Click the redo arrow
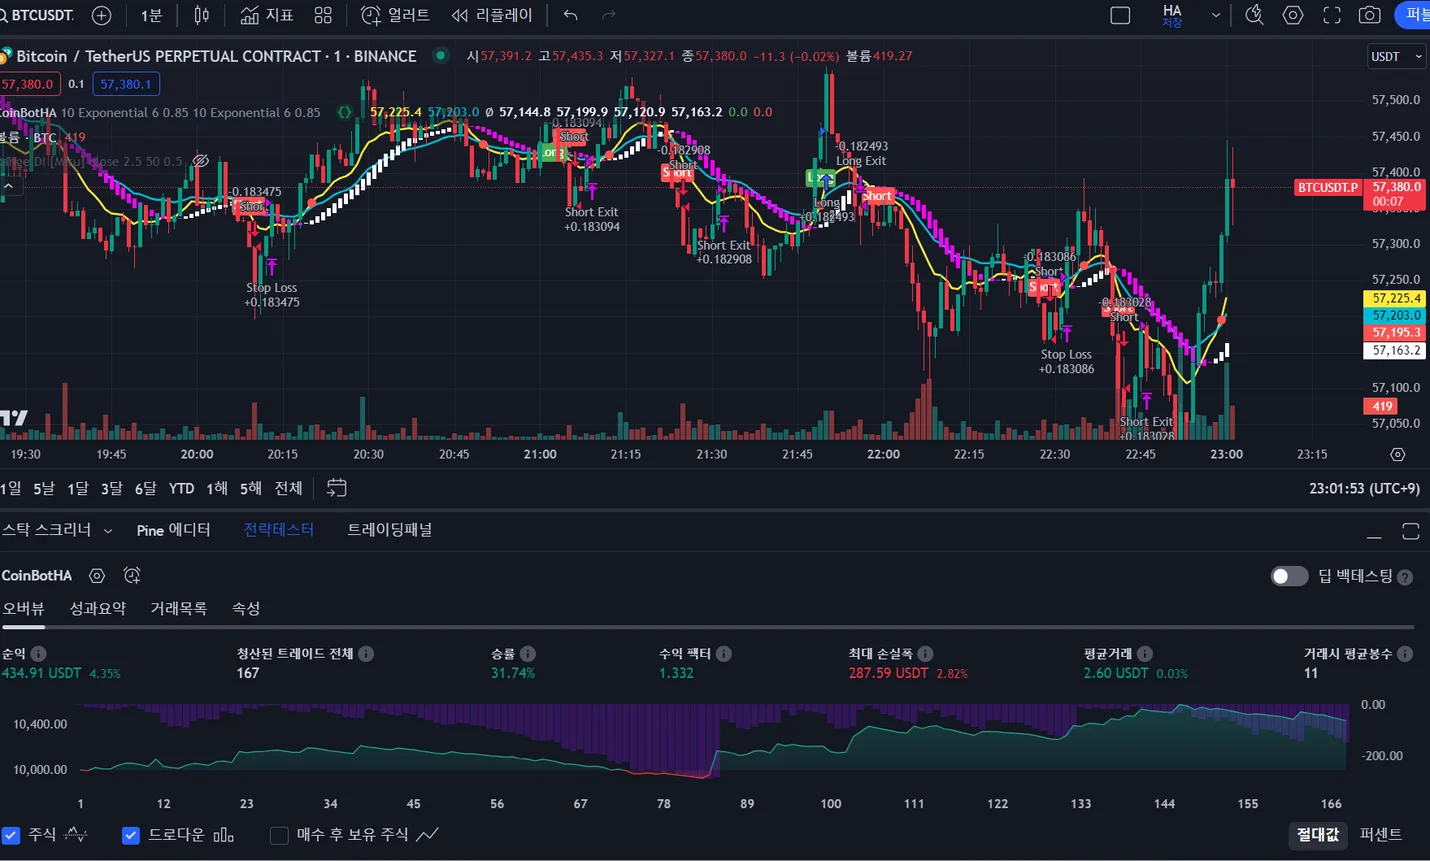 (609, 15)
